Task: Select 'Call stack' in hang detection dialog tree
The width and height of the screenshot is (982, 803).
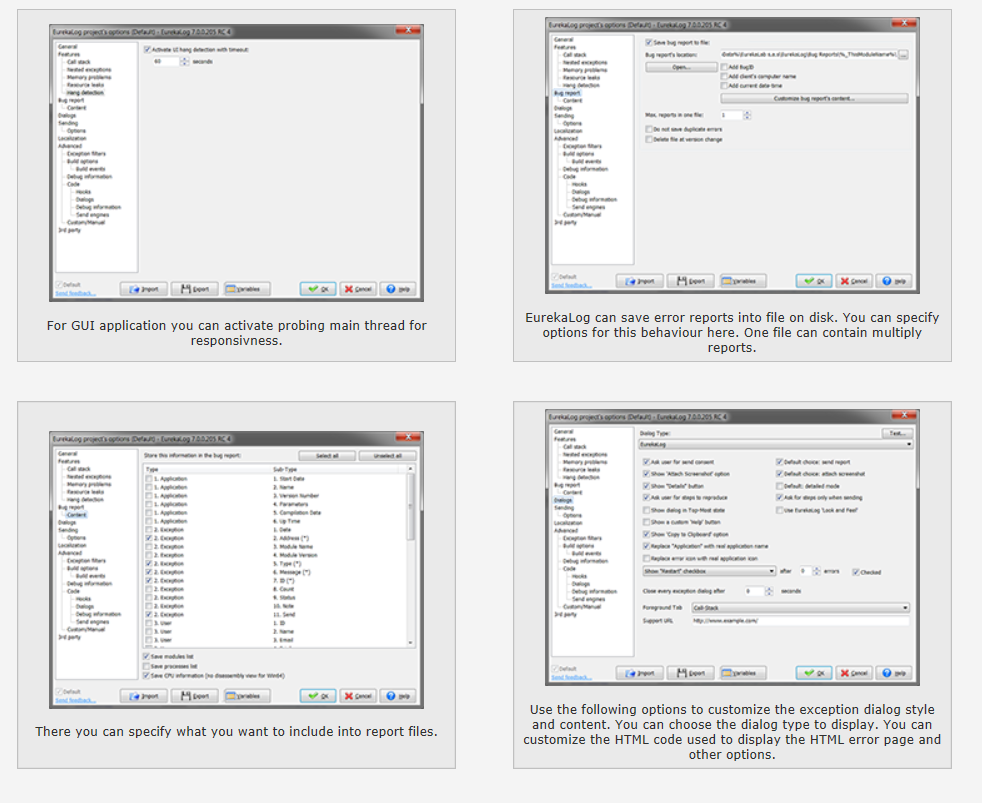Action: point(79,62)
